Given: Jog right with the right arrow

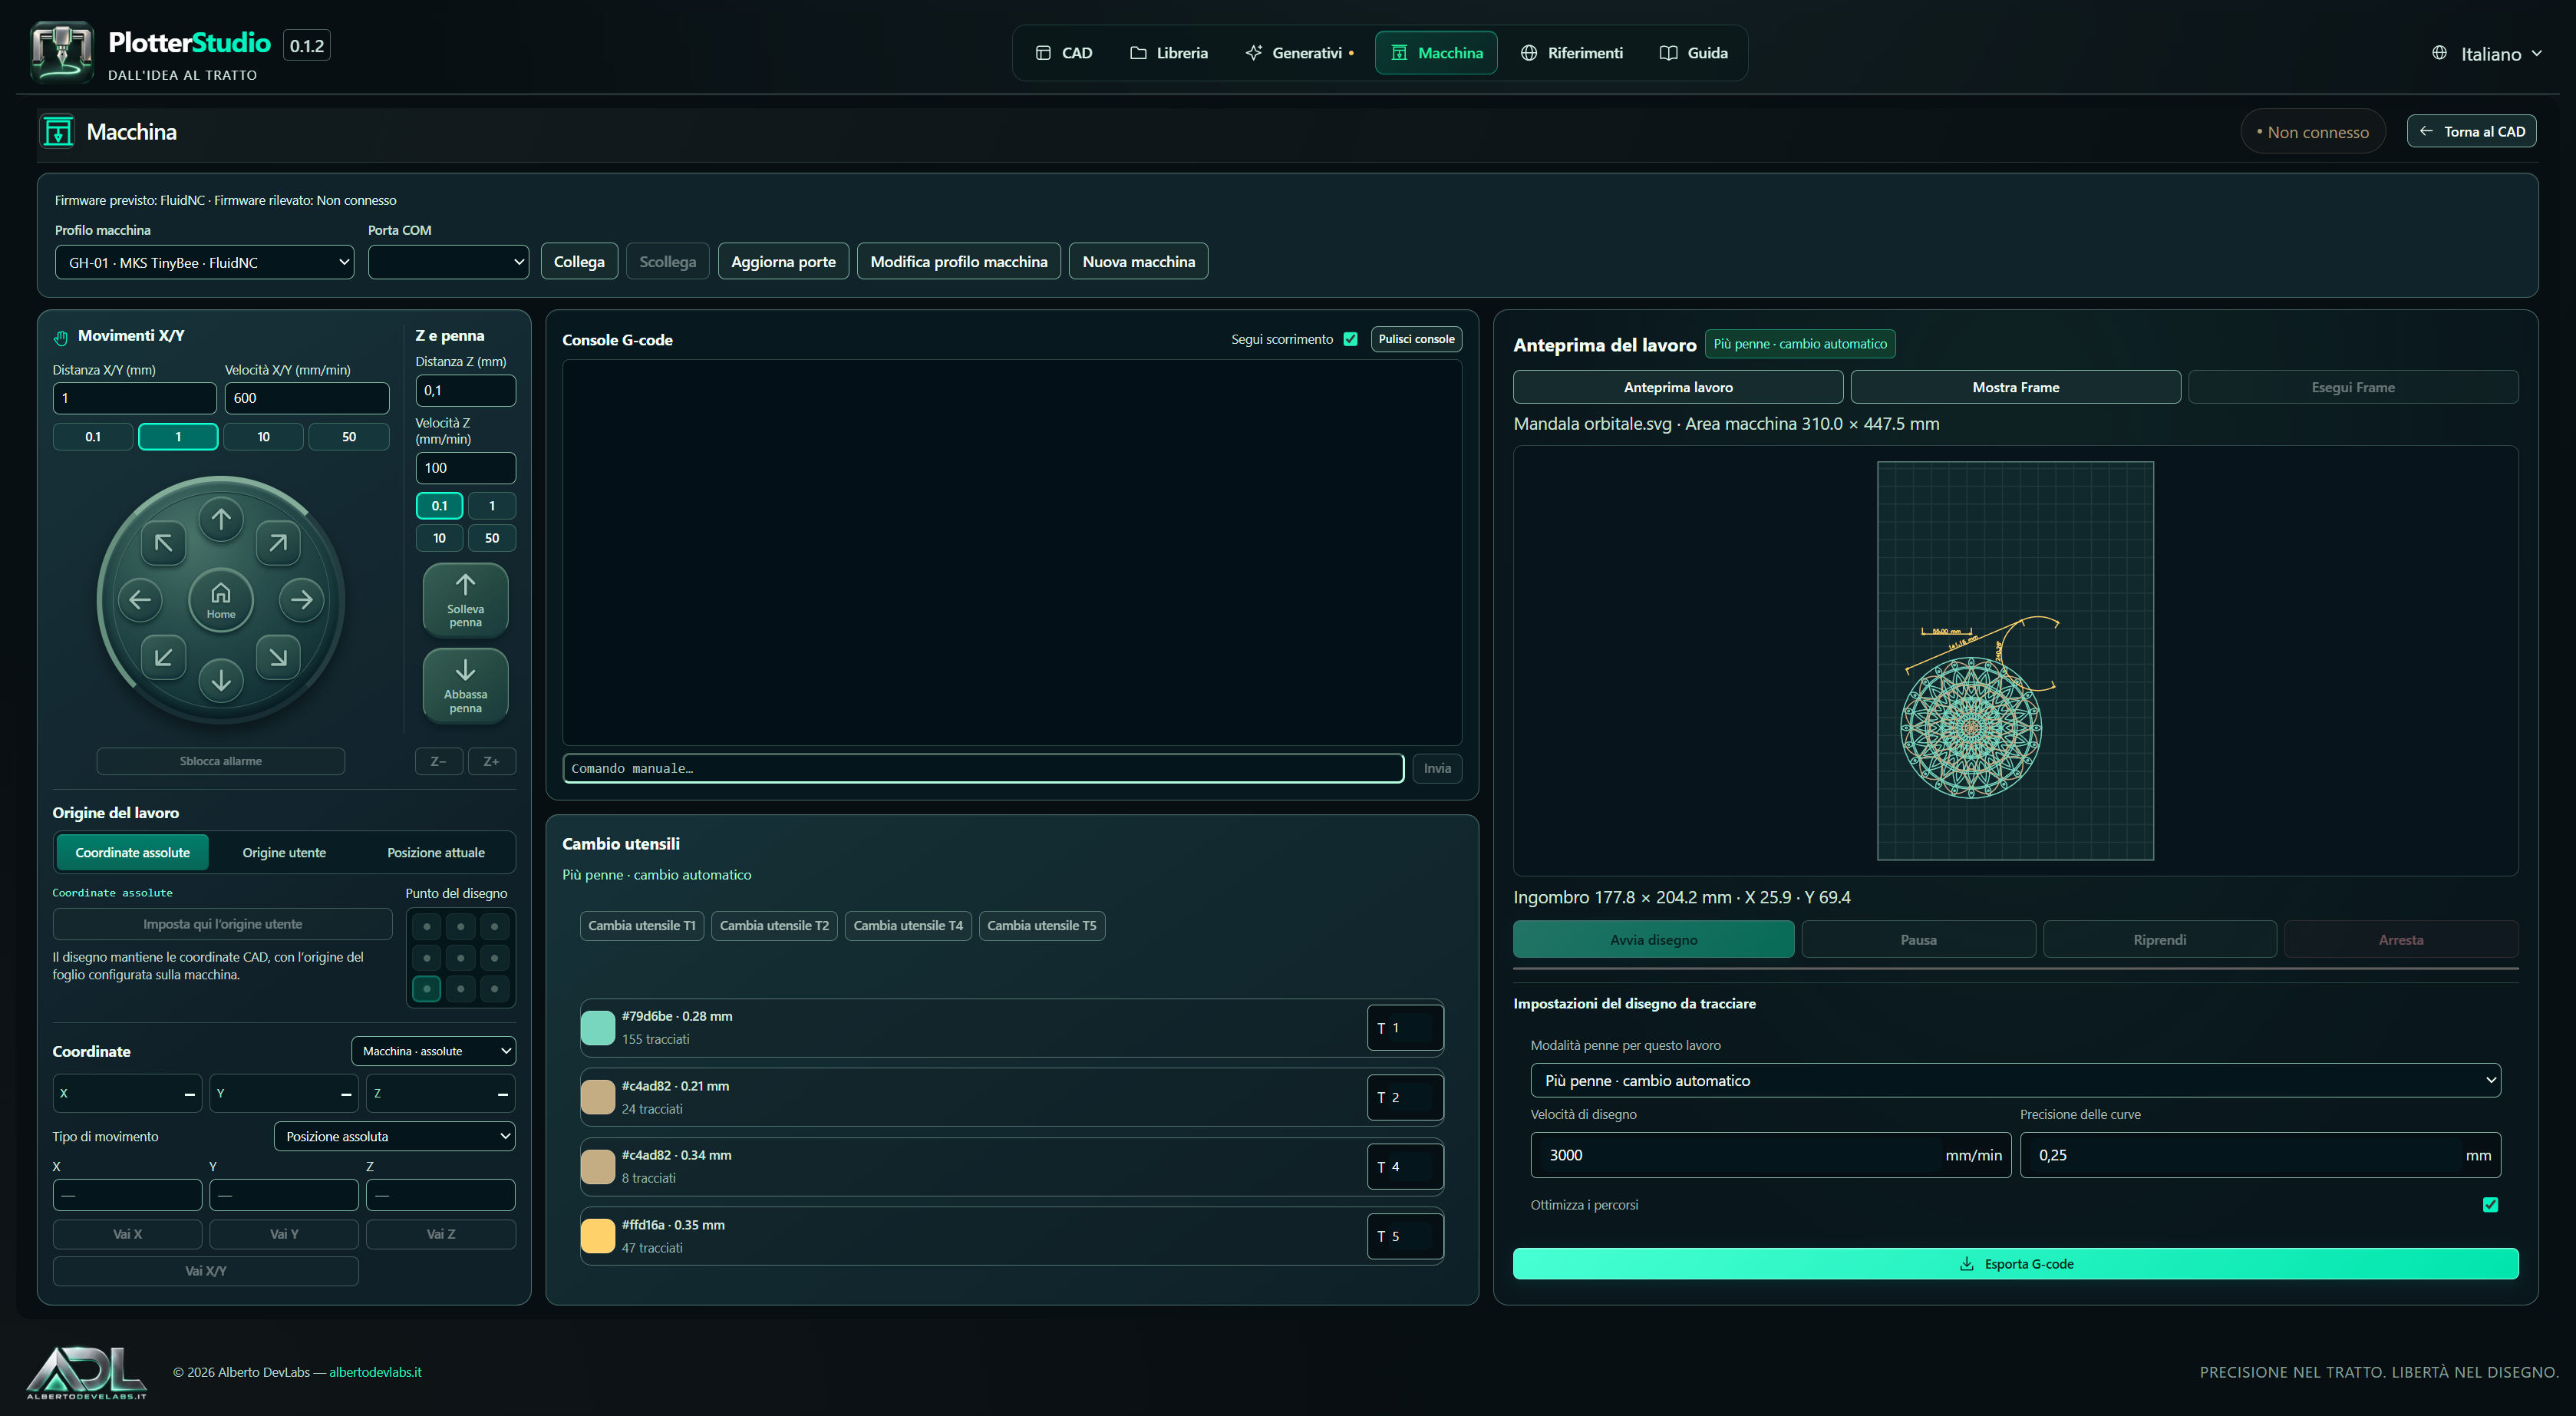Looking at the screenshot, I should (302, 600).
